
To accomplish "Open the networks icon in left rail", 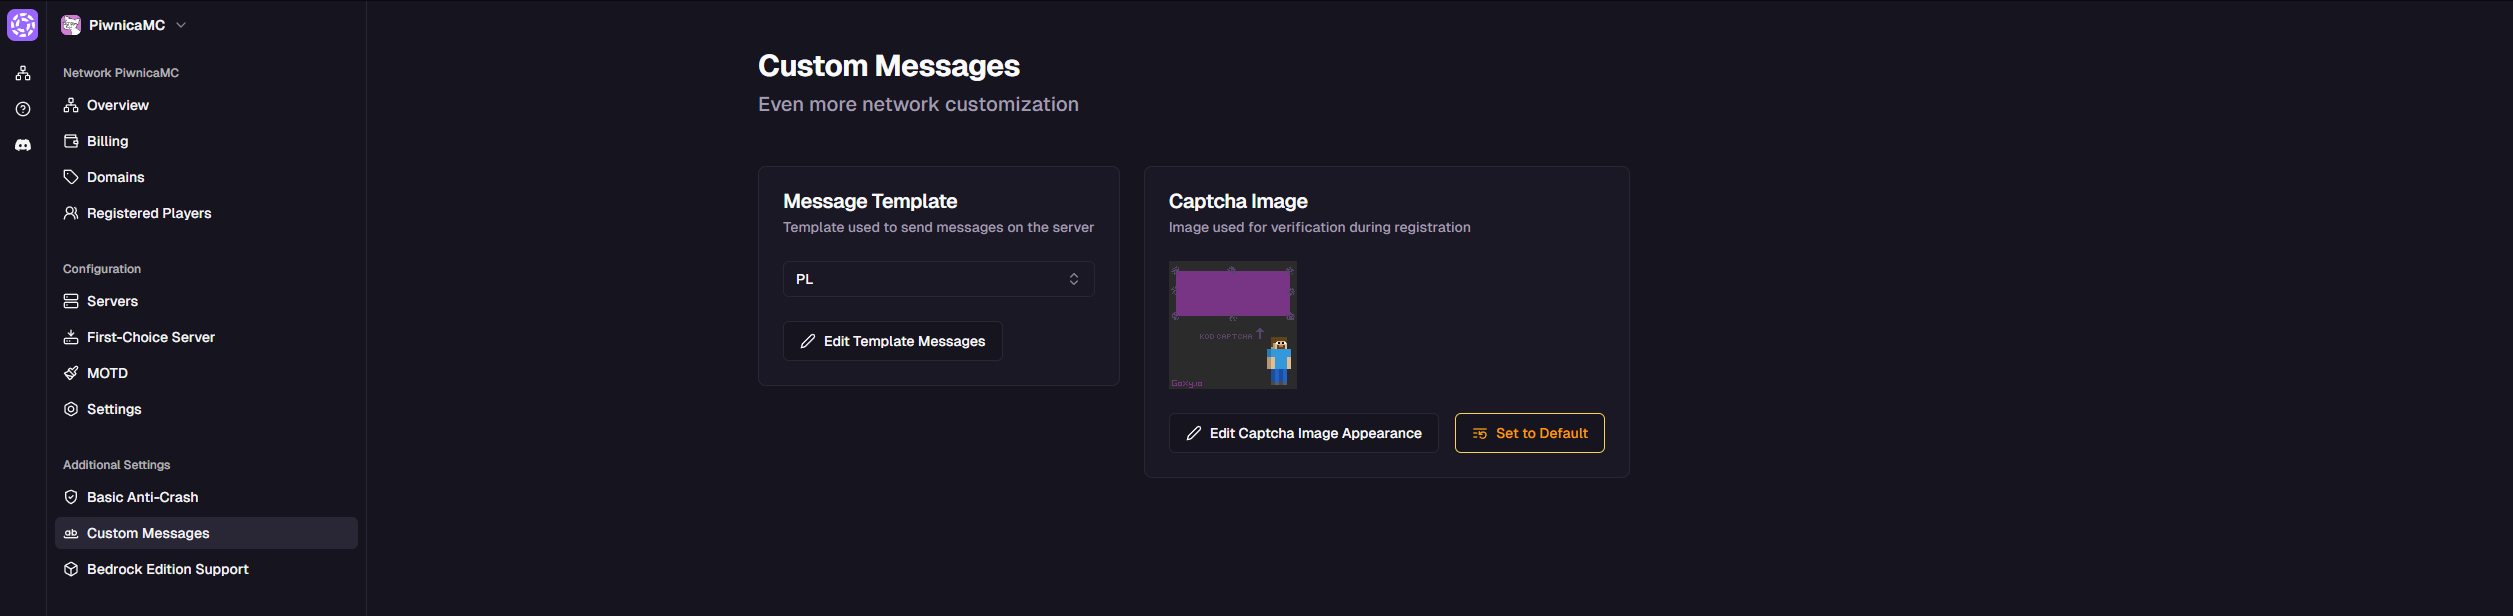I will [23, 73].
